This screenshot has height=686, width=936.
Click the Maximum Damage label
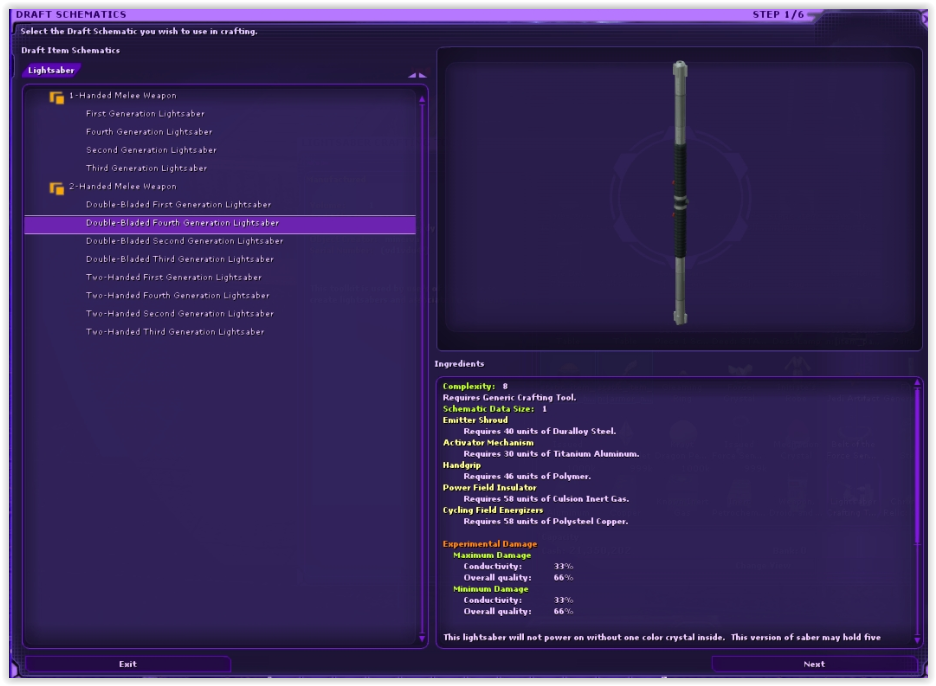[492, 555]
